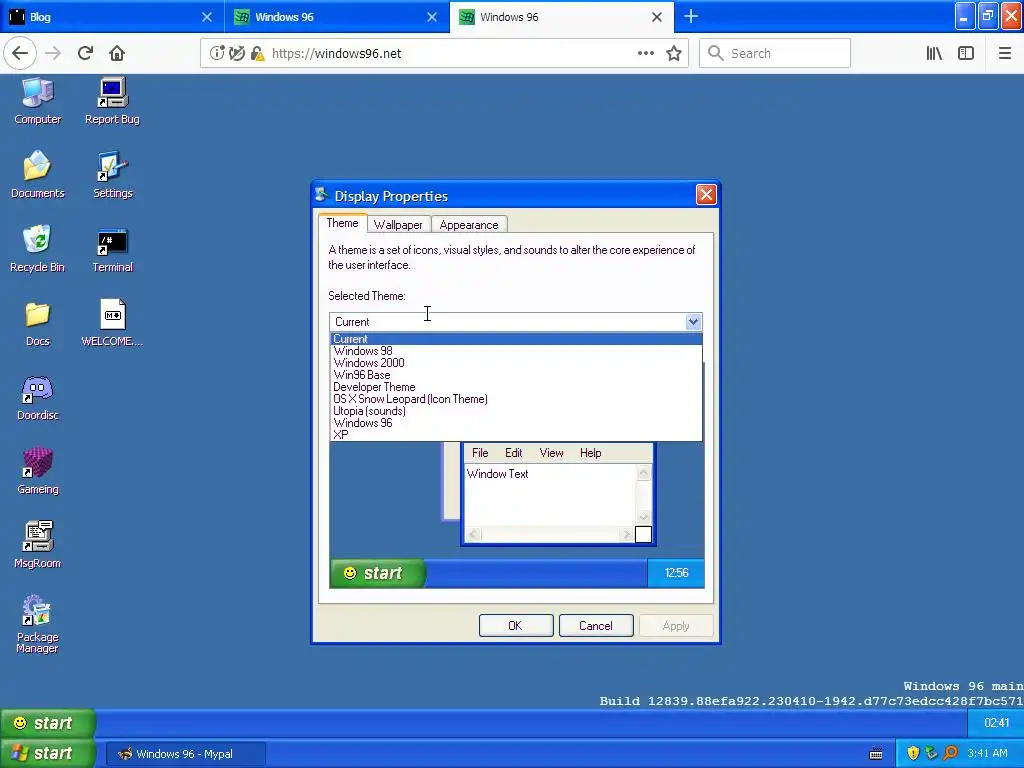
Task: Click the Windows 96 taskbar clock 02:41
Action: (x=996, y=722)
